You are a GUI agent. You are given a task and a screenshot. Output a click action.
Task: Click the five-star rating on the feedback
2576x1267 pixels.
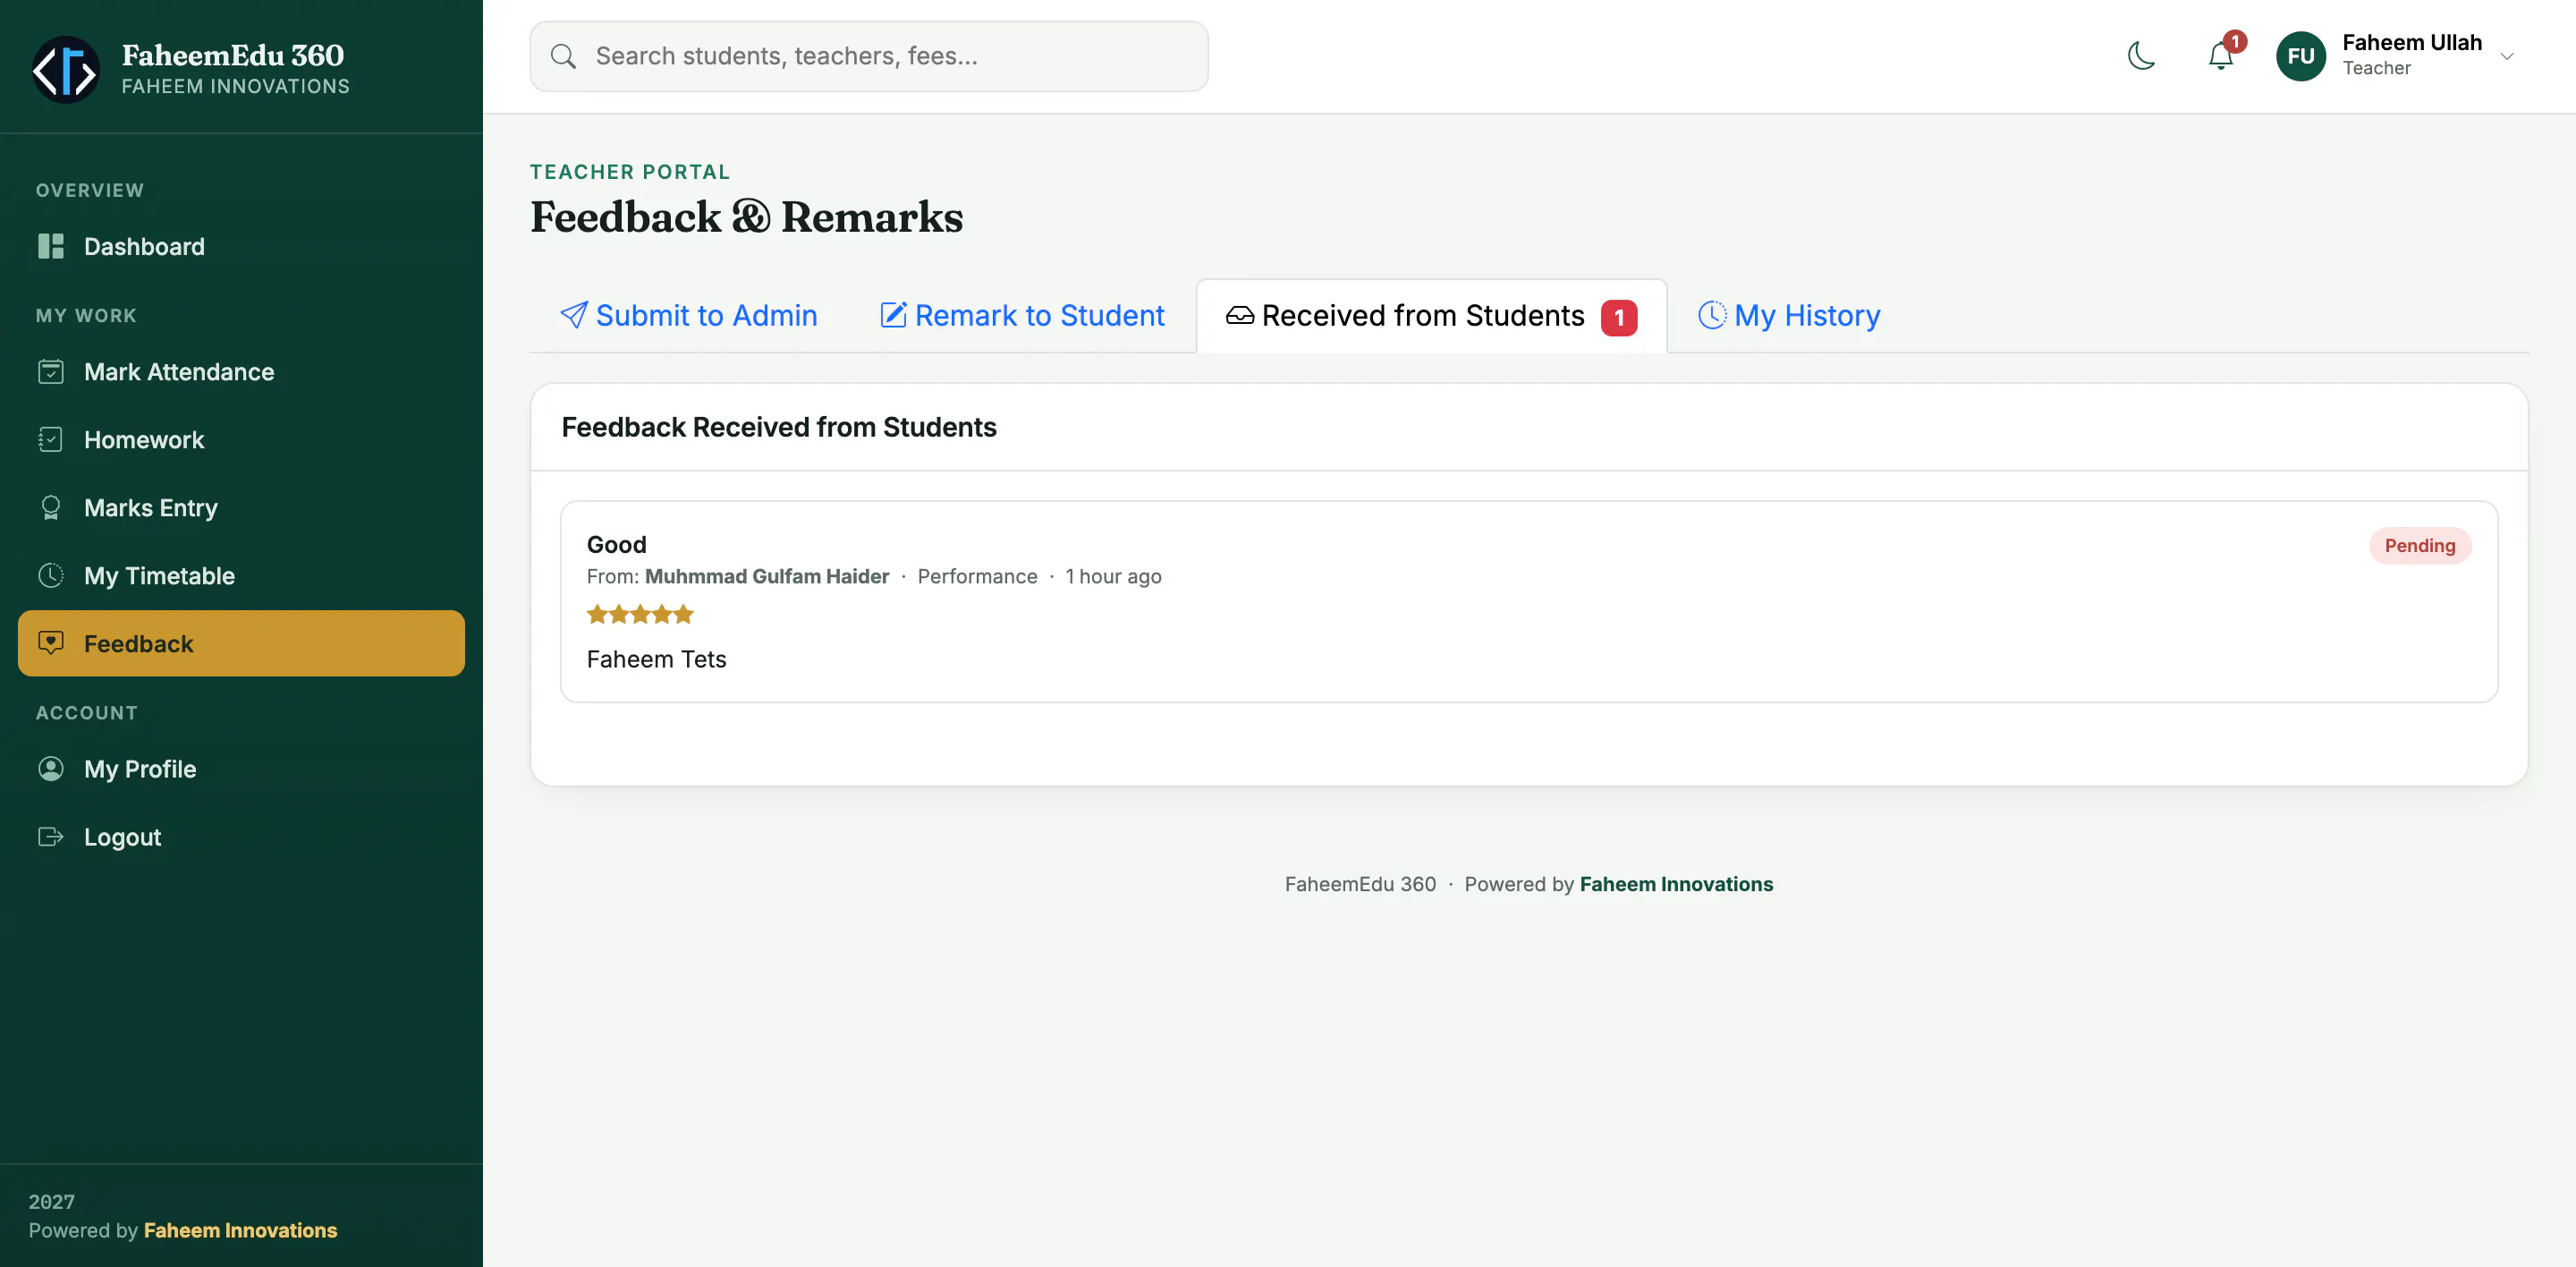(640, 615)
